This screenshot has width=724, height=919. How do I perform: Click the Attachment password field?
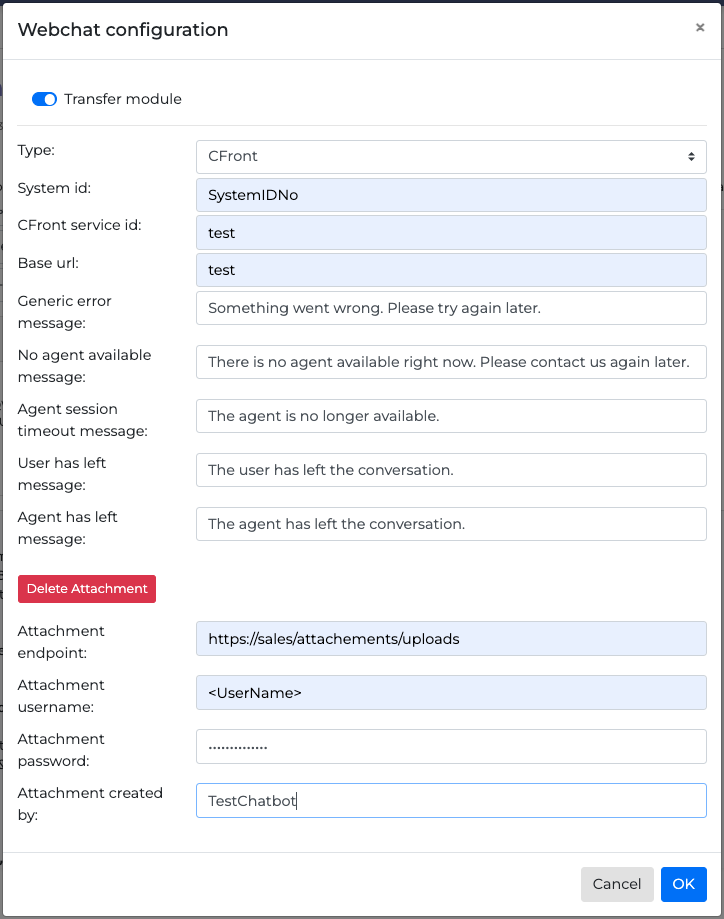pos(451,746)
